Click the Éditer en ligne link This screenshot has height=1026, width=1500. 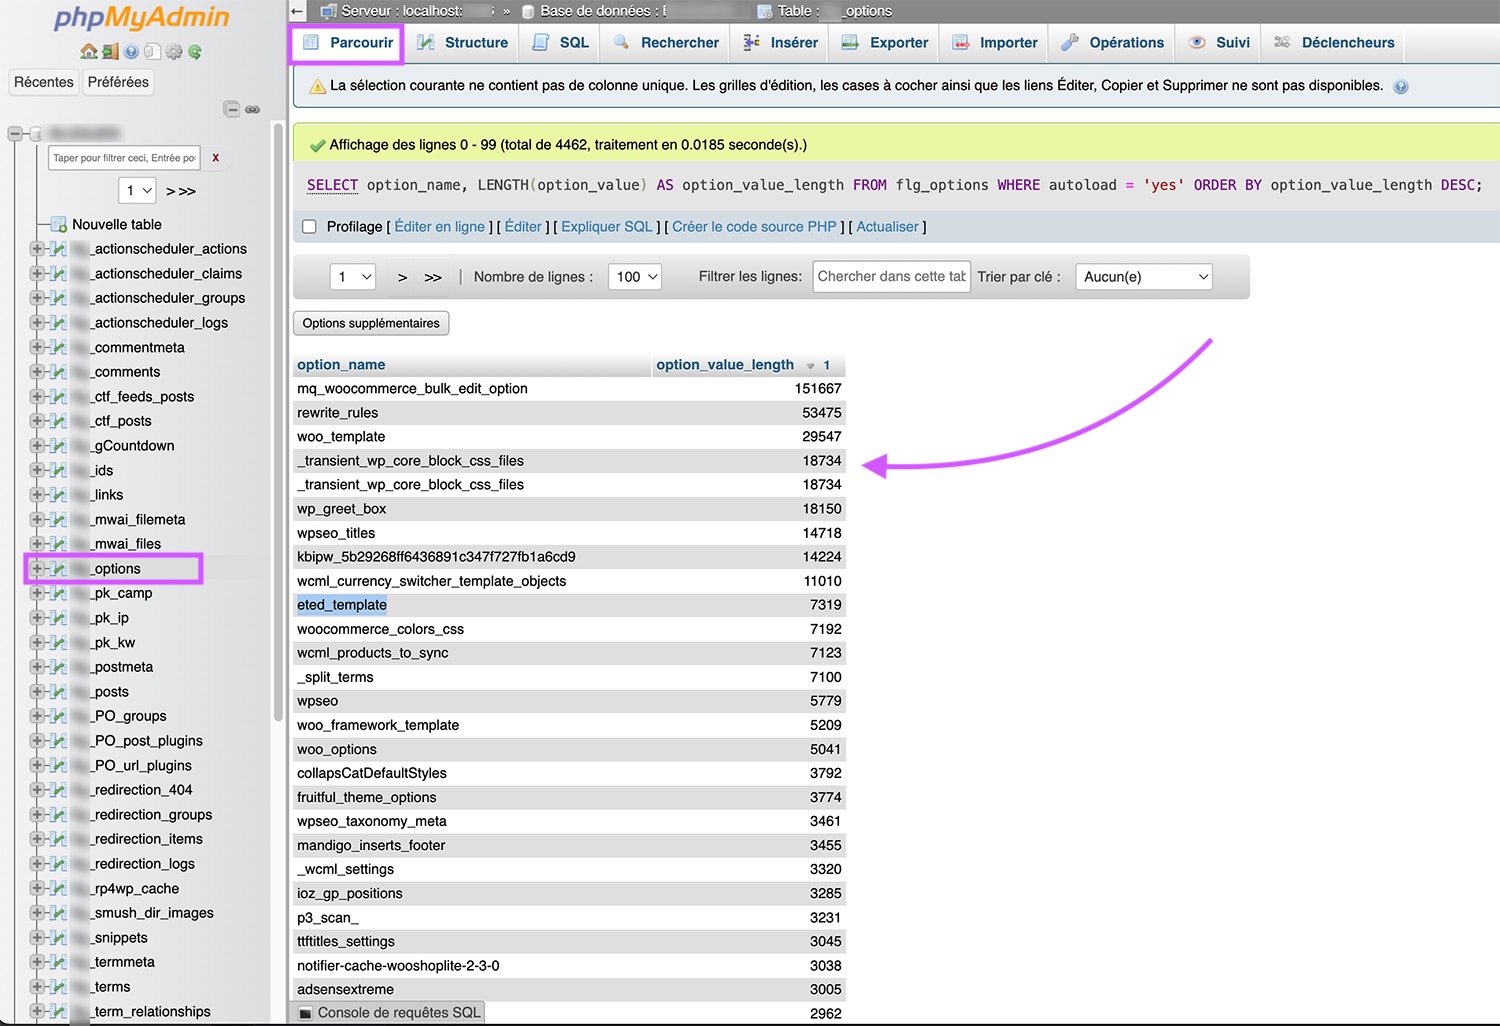(440, 227)
